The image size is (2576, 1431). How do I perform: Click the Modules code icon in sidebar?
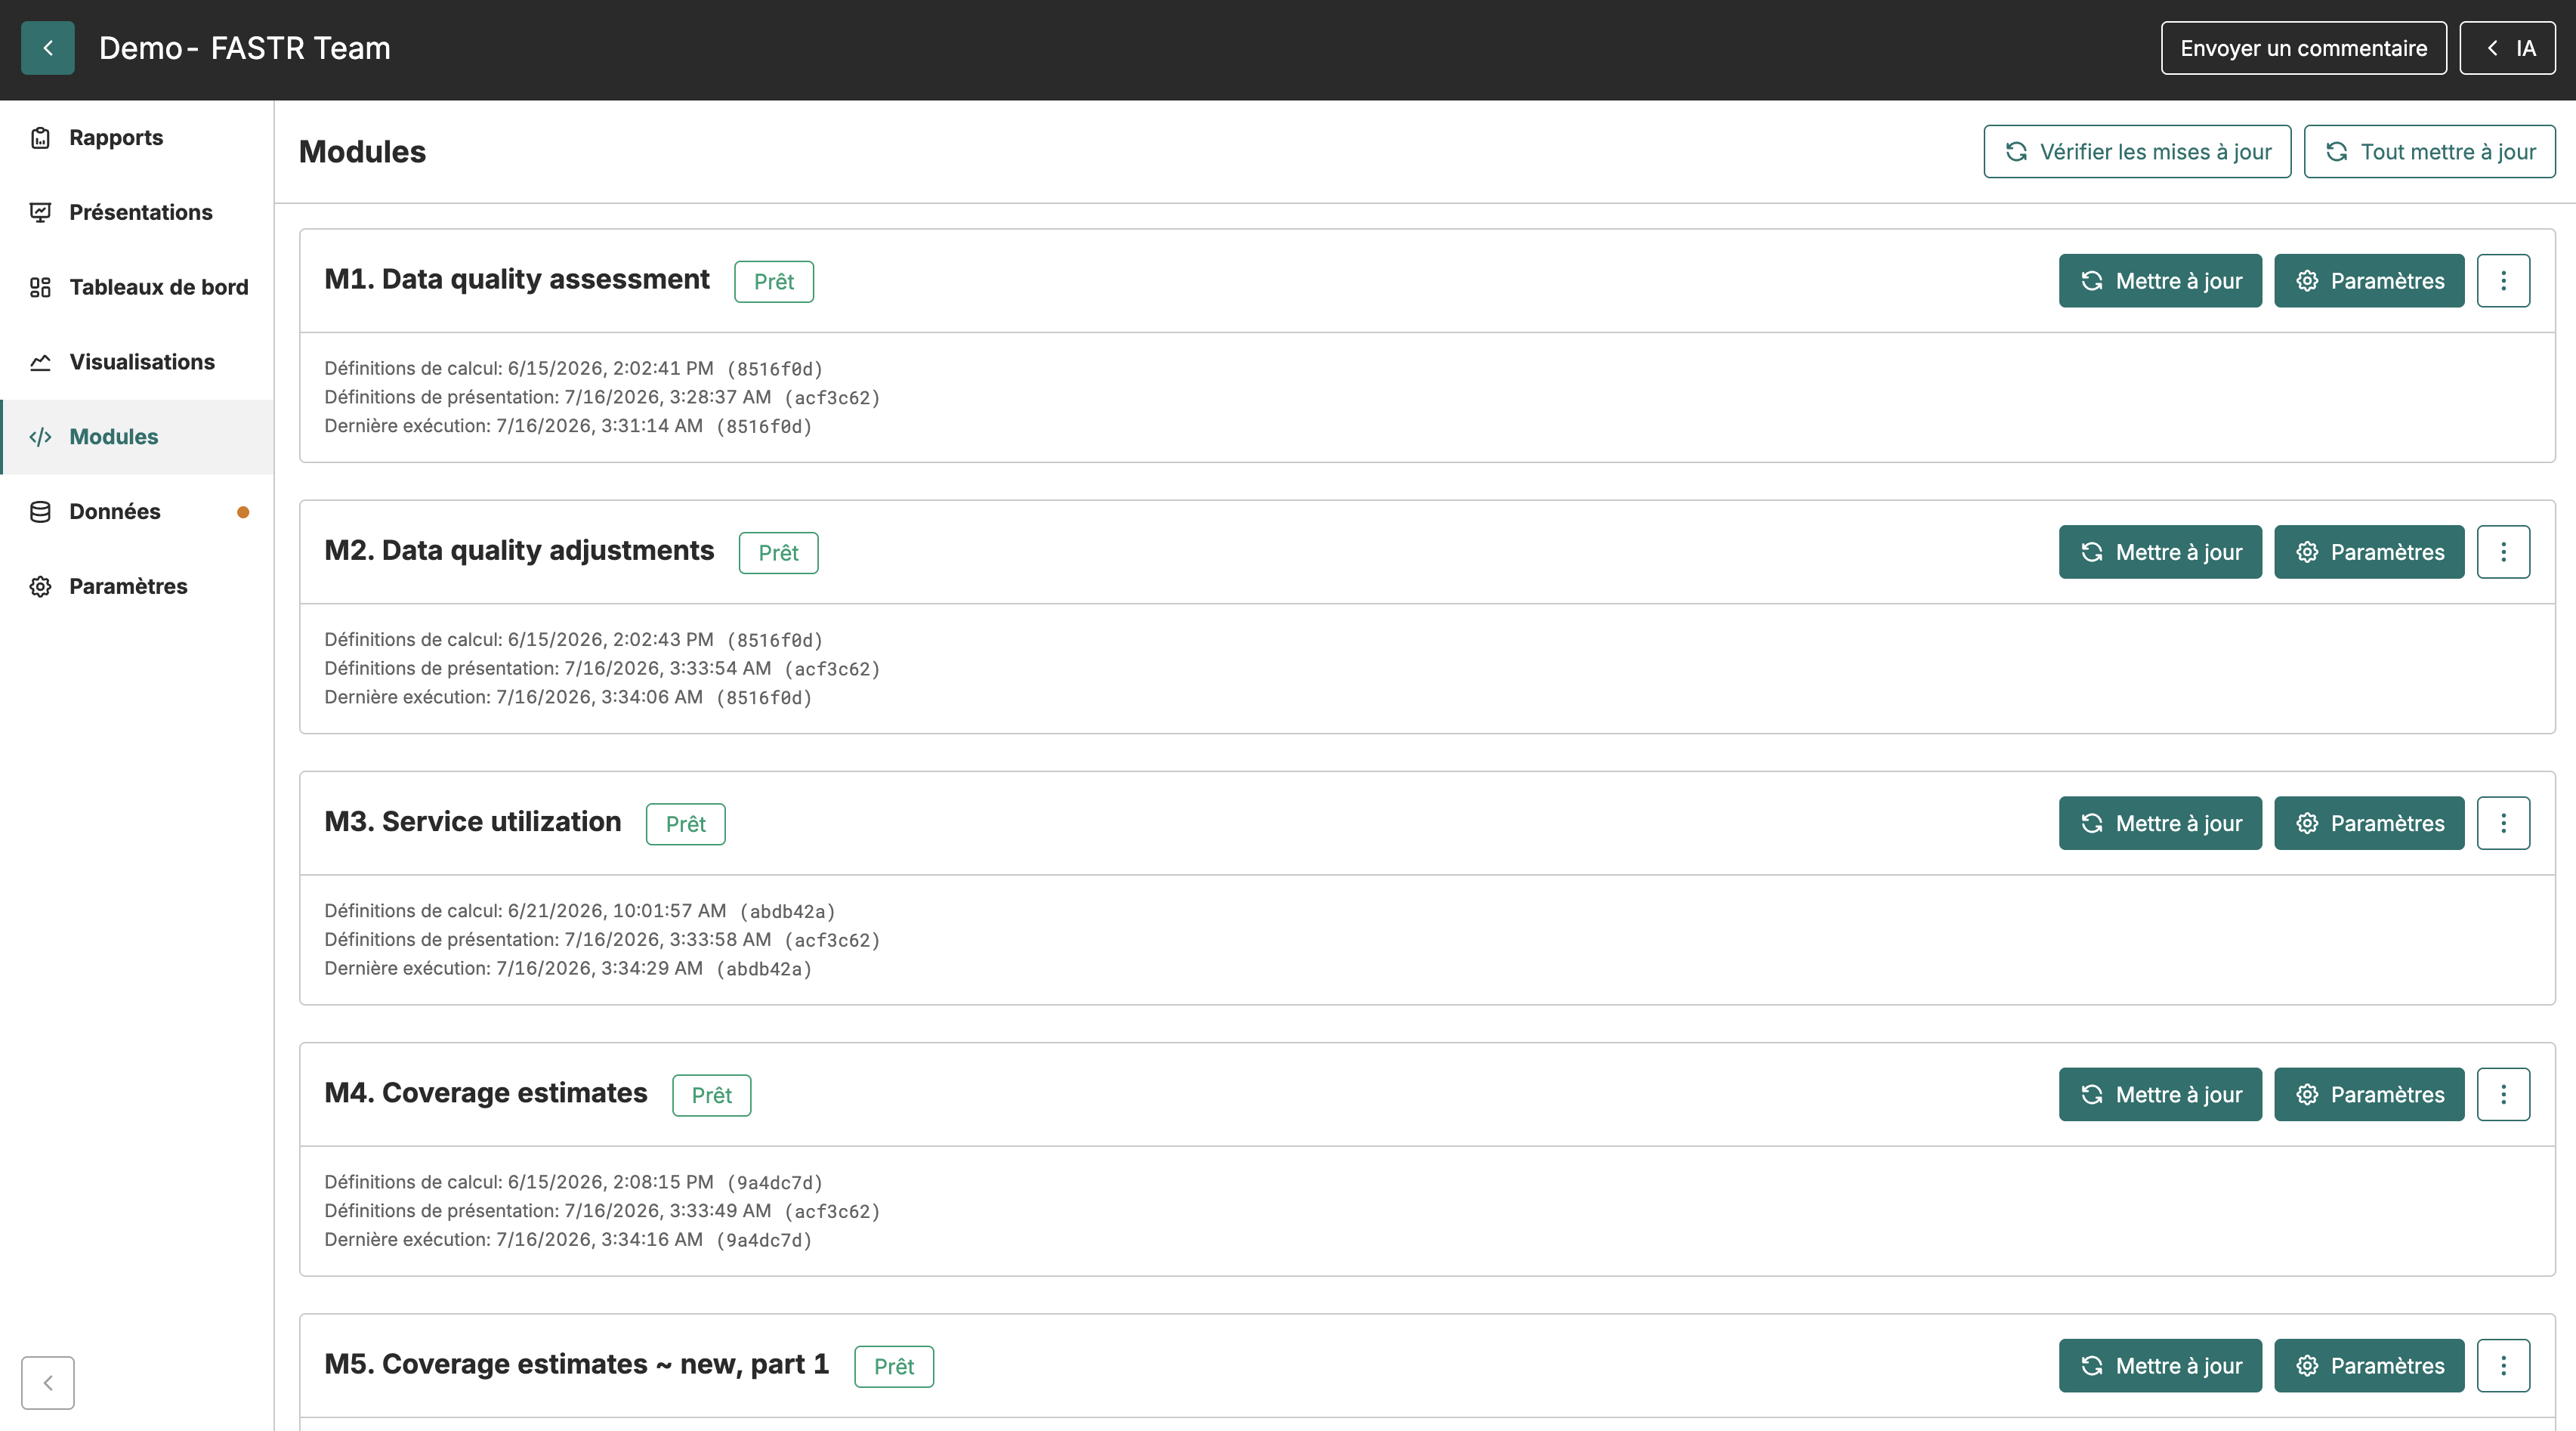40,437
